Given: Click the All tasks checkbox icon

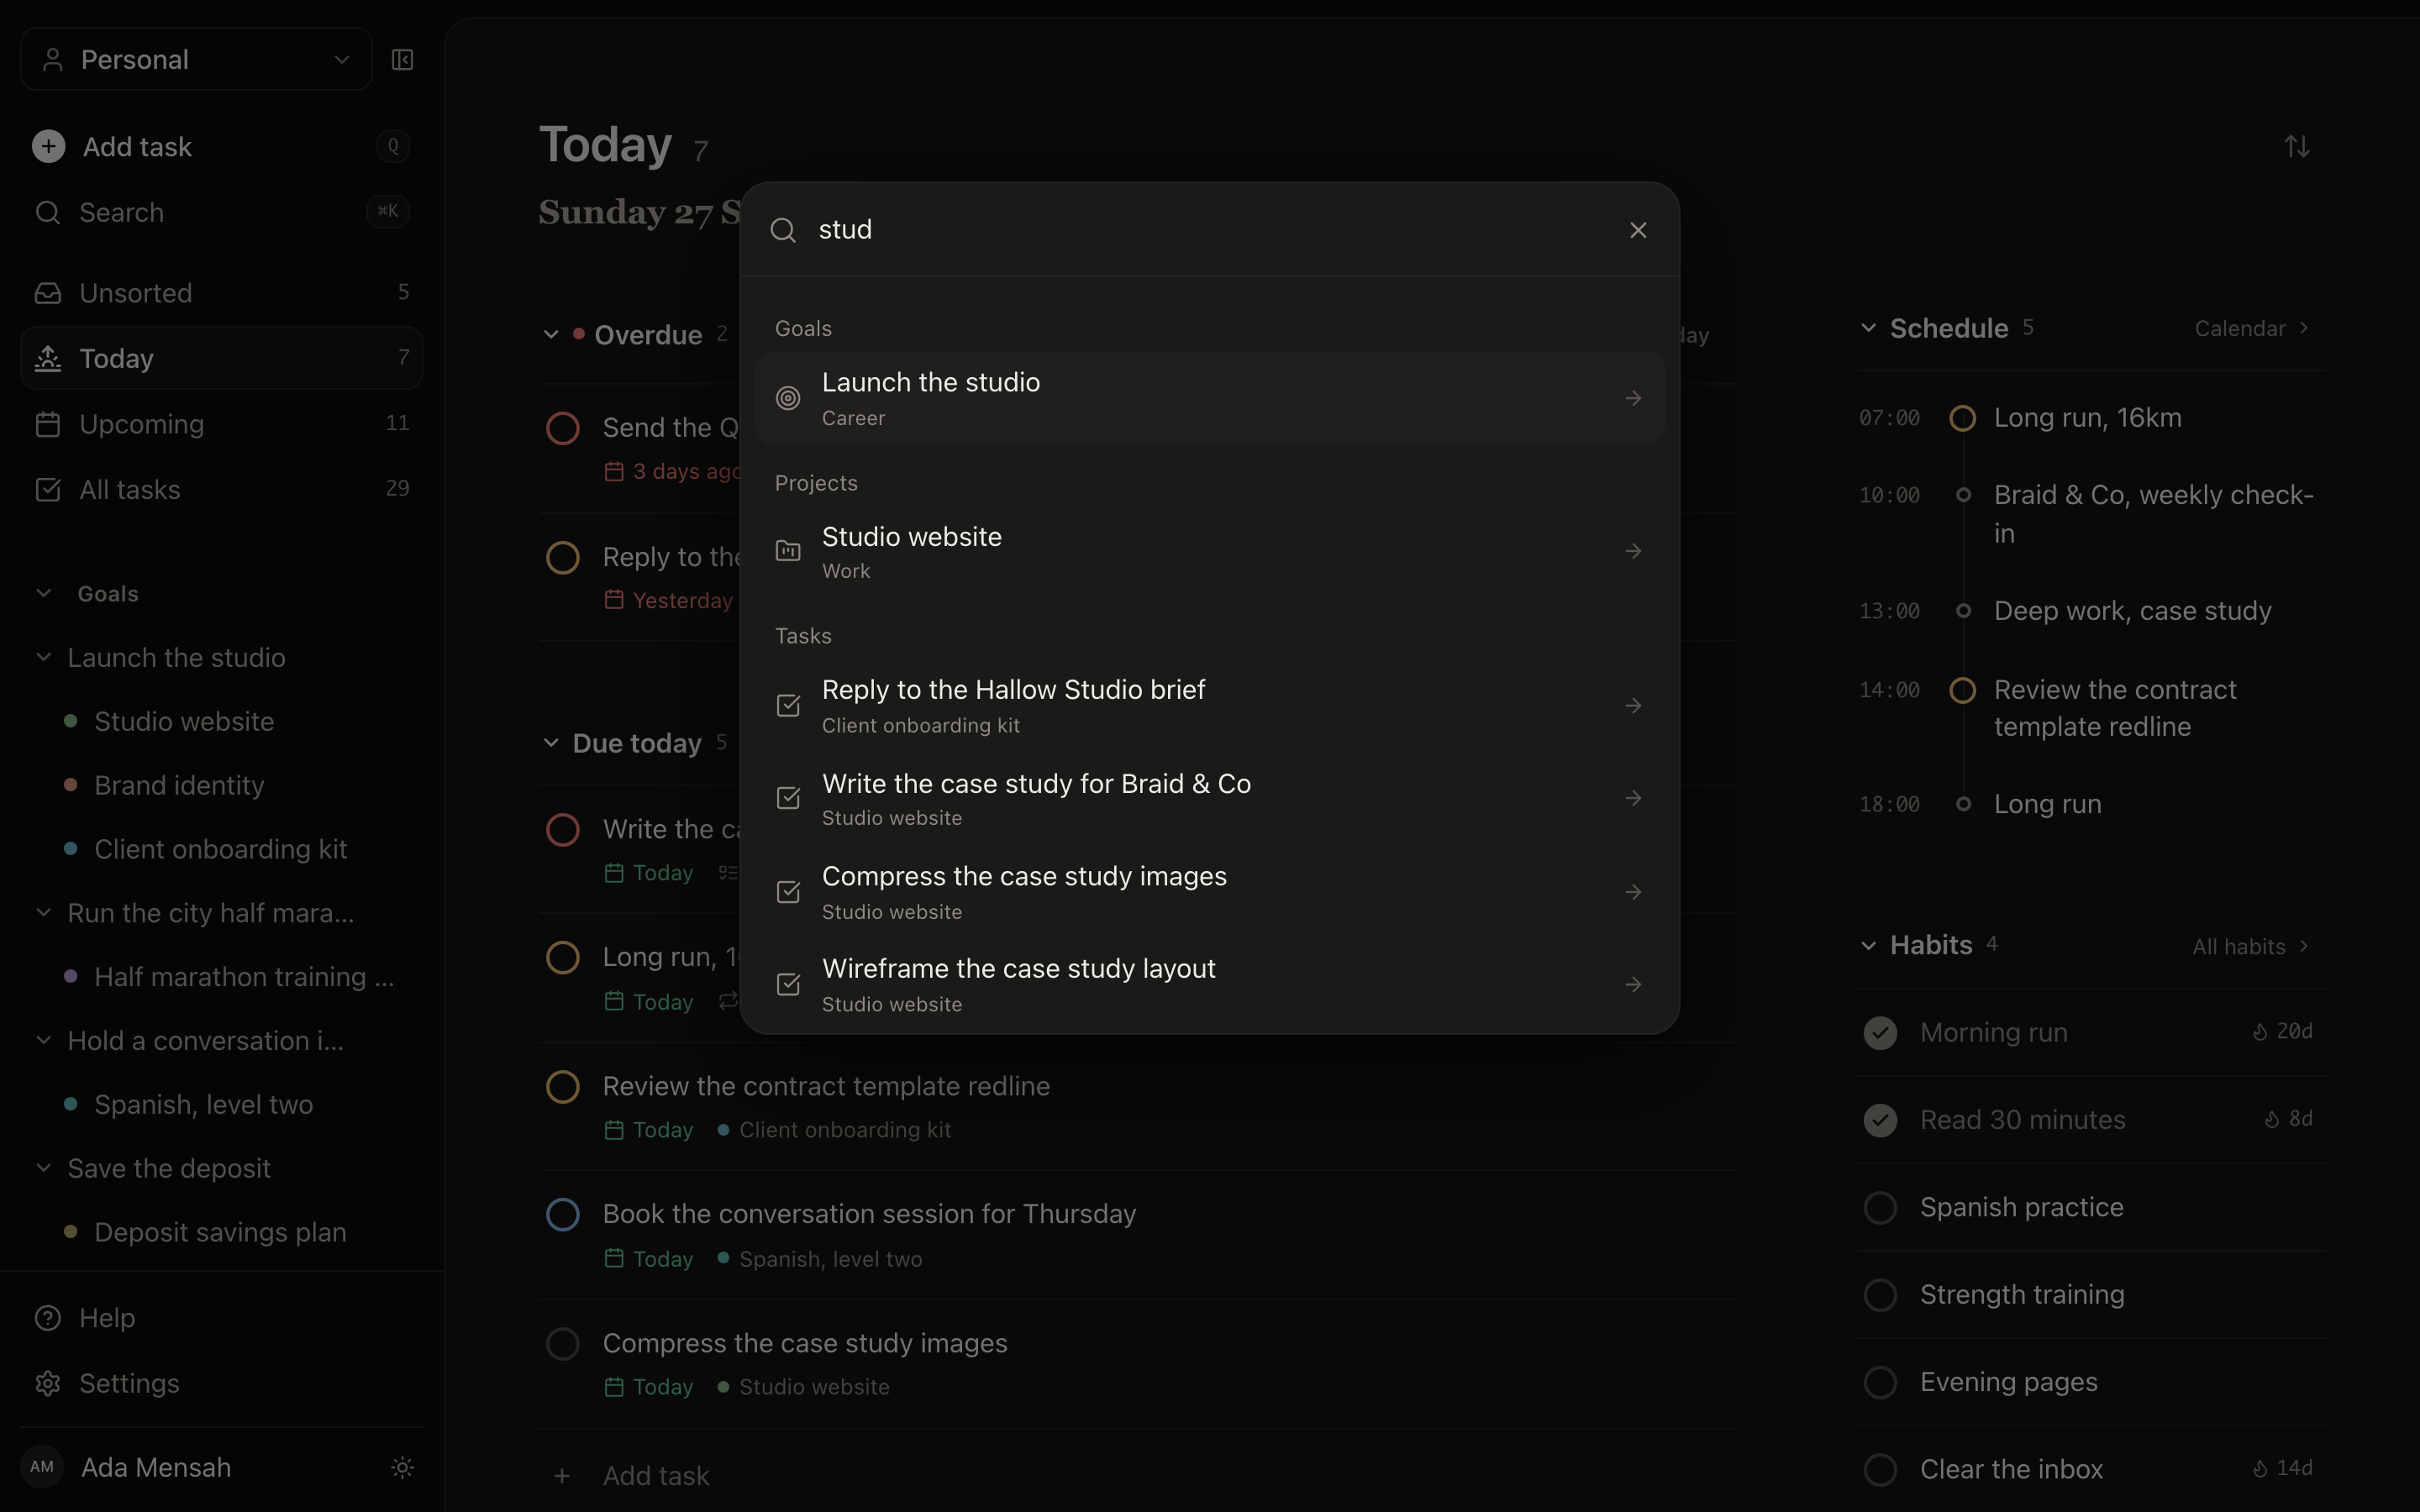Looking at the screenshot, I should (48, 489).
